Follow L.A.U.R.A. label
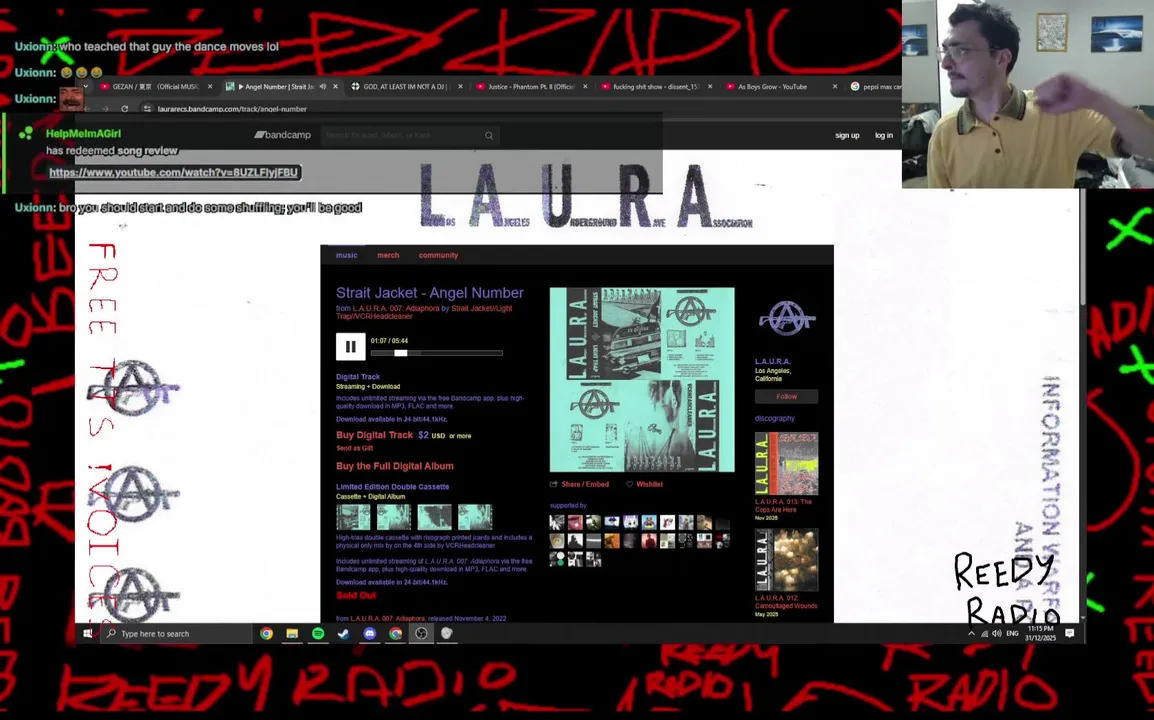1154x720 pixels. pos(786,397)
